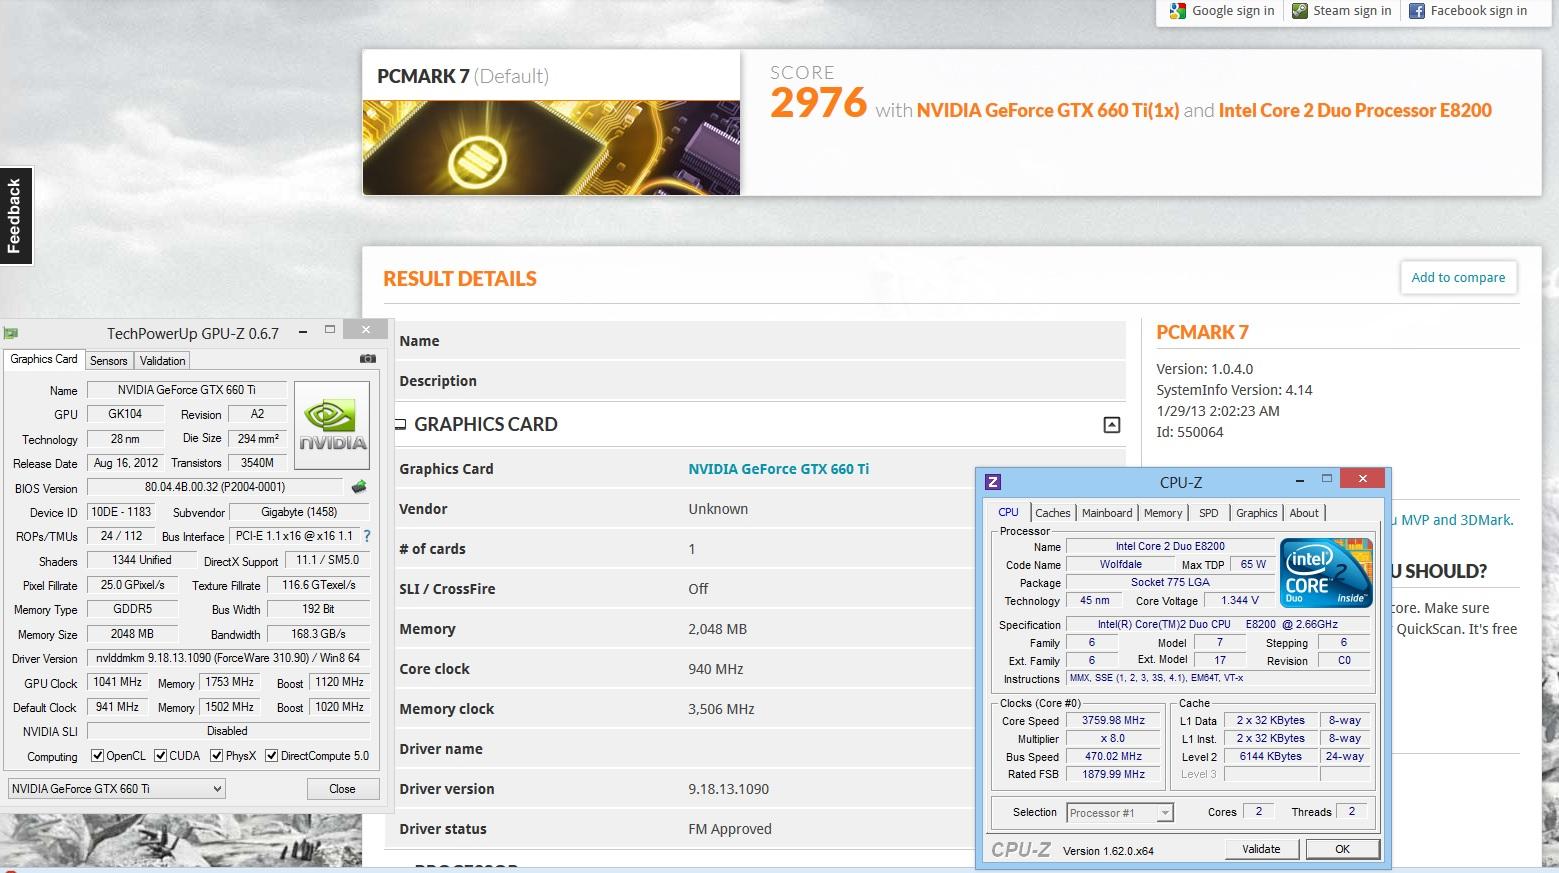Screen dimensions: 1559x873
Task: Open the GPU selection dropdown in GPU-Z
Action: point(116,789)
